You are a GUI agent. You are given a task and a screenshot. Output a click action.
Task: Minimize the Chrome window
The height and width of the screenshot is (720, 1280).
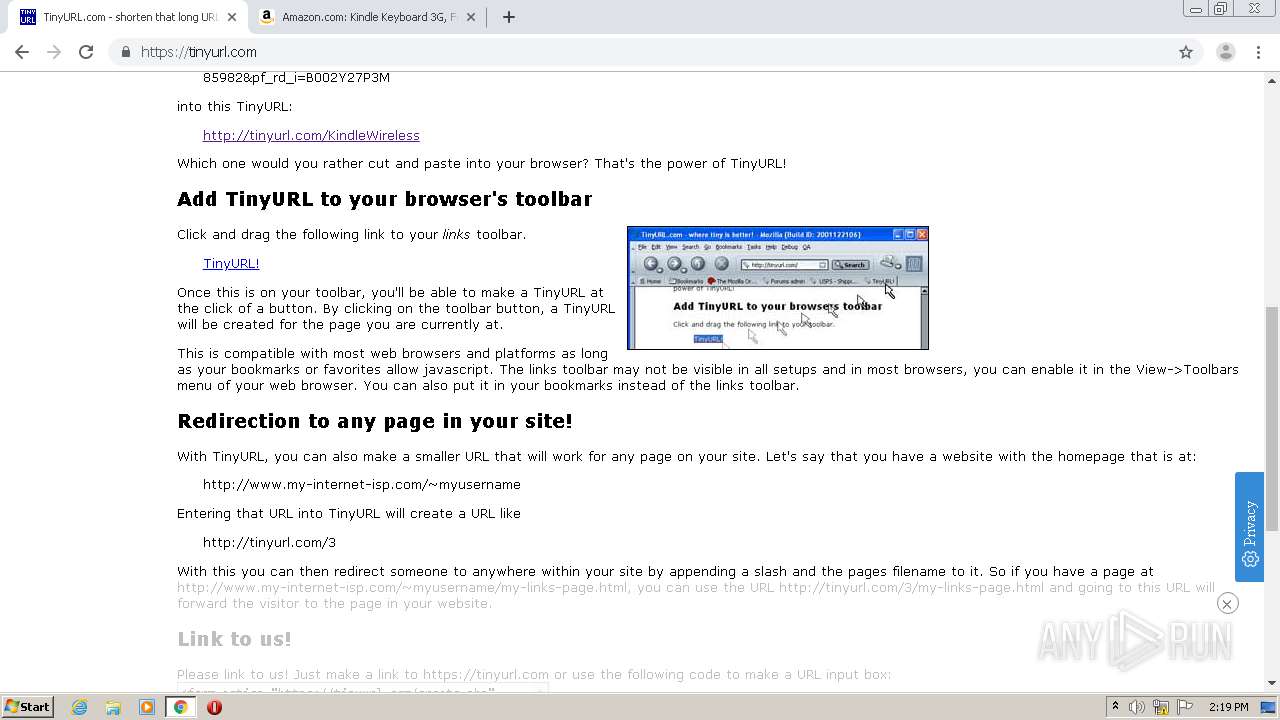[1195, 9]
